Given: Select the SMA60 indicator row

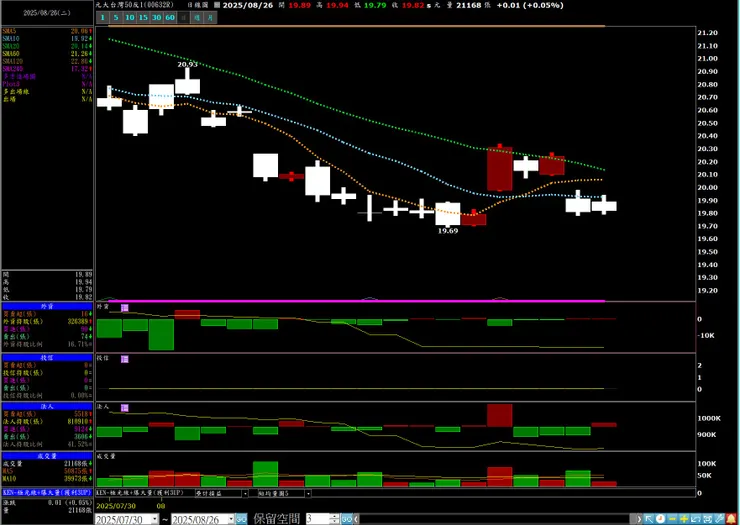Looking at the screenshot, I should click(x=47, y=54).
